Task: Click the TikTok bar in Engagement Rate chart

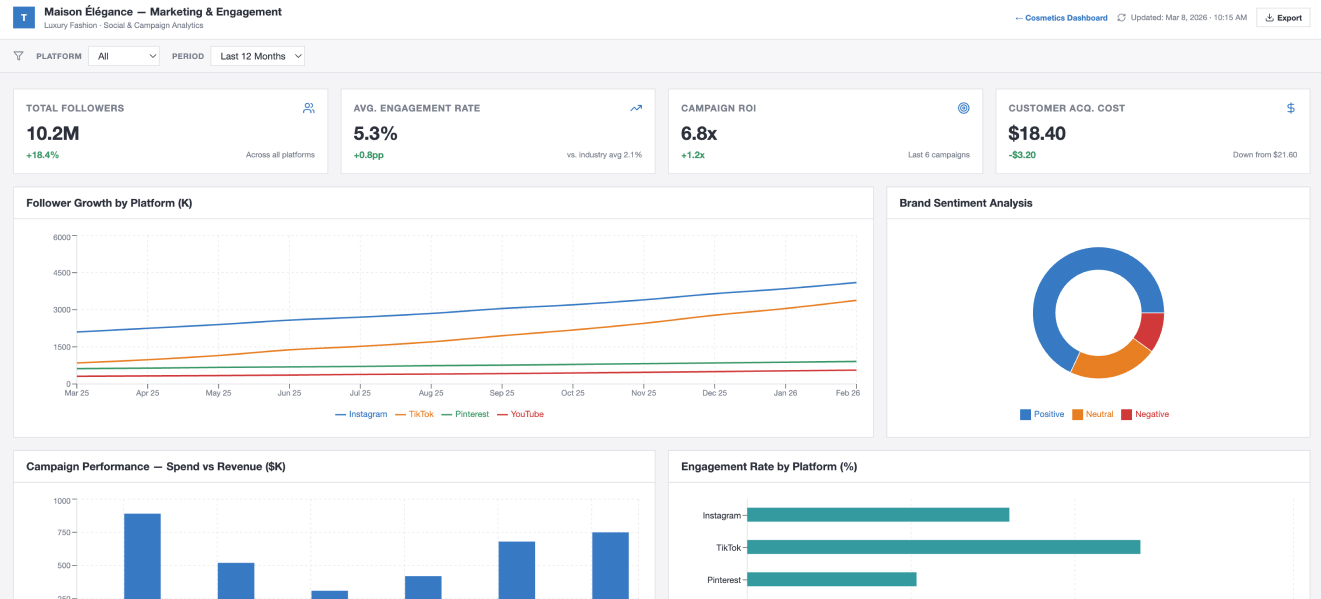Action: 945,547
